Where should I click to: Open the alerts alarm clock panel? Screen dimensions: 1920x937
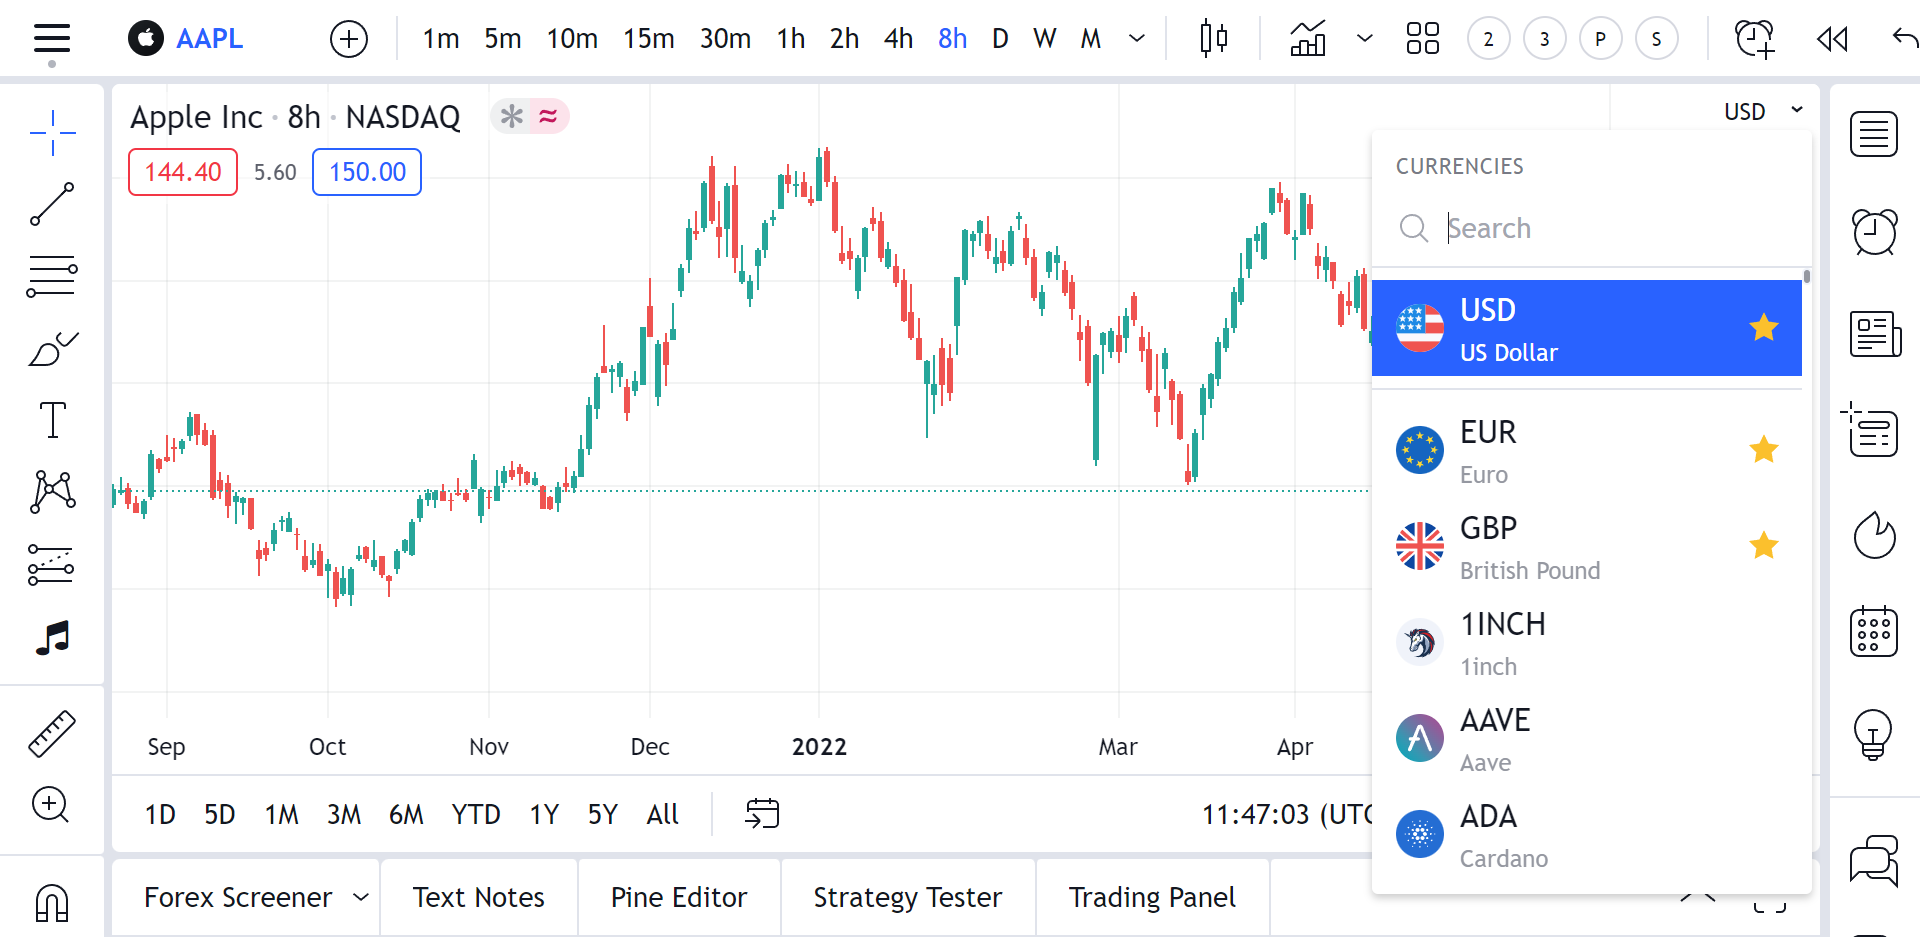pyautogui.click(x=1874, y=232)
